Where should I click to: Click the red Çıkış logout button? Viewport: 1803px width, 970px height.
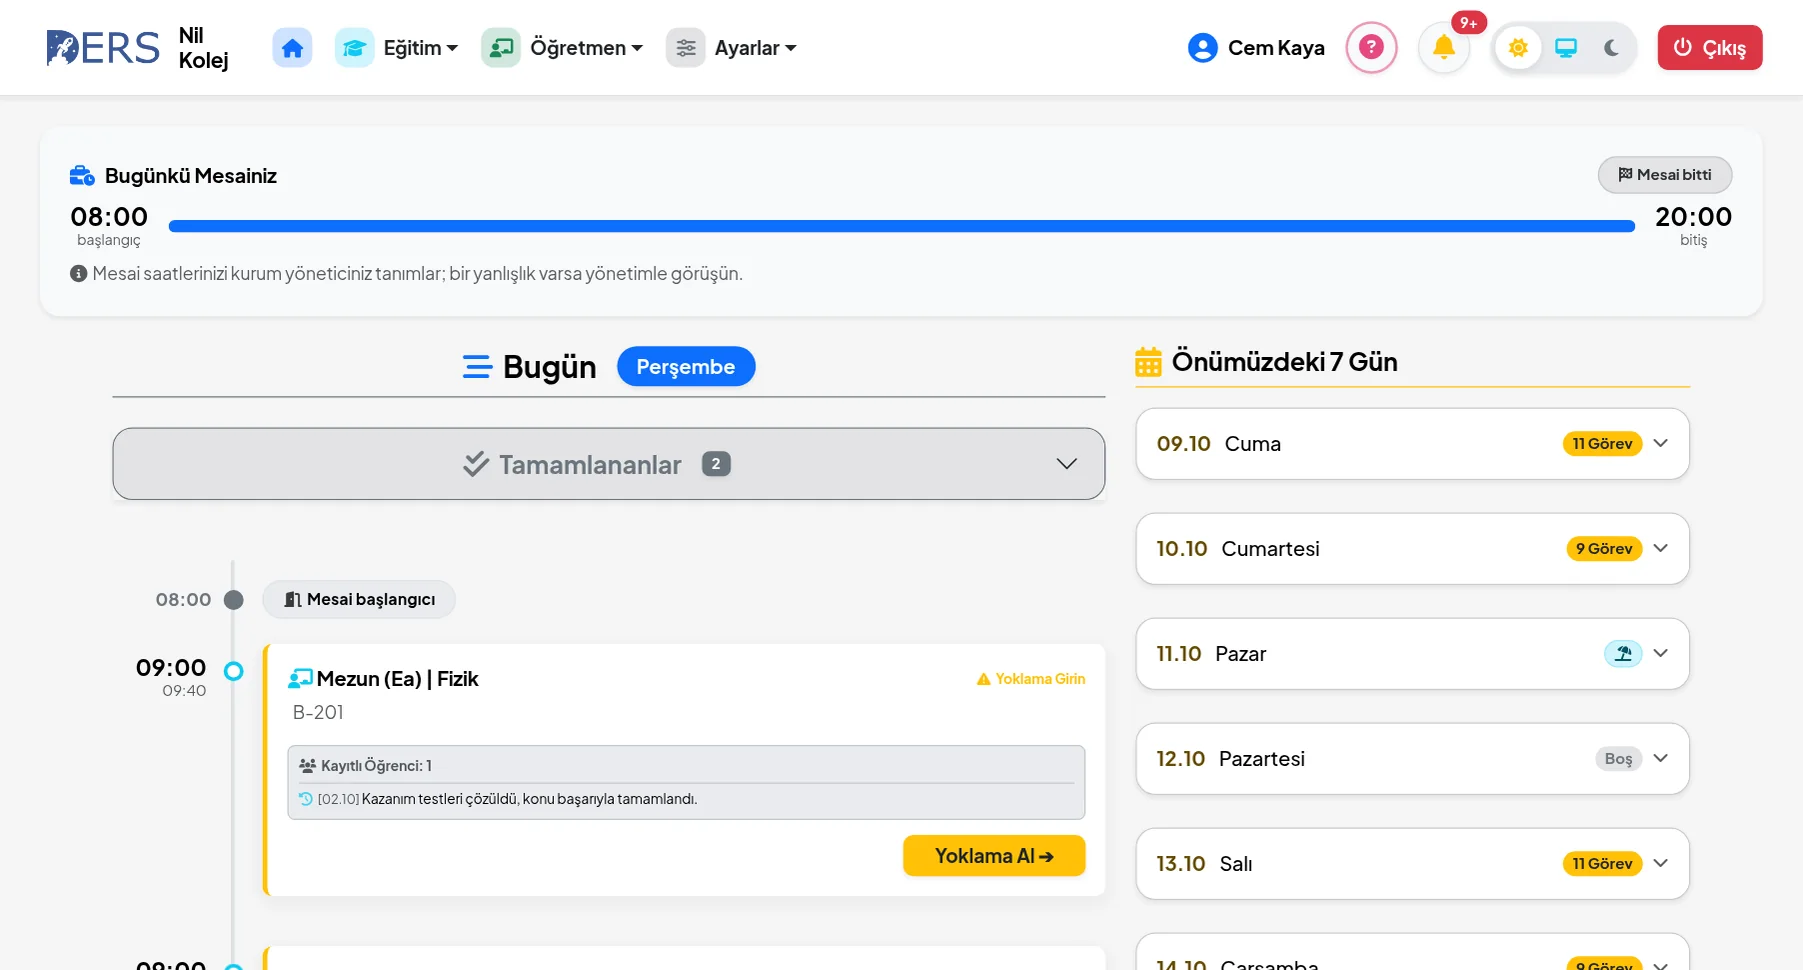(1709, 48)
